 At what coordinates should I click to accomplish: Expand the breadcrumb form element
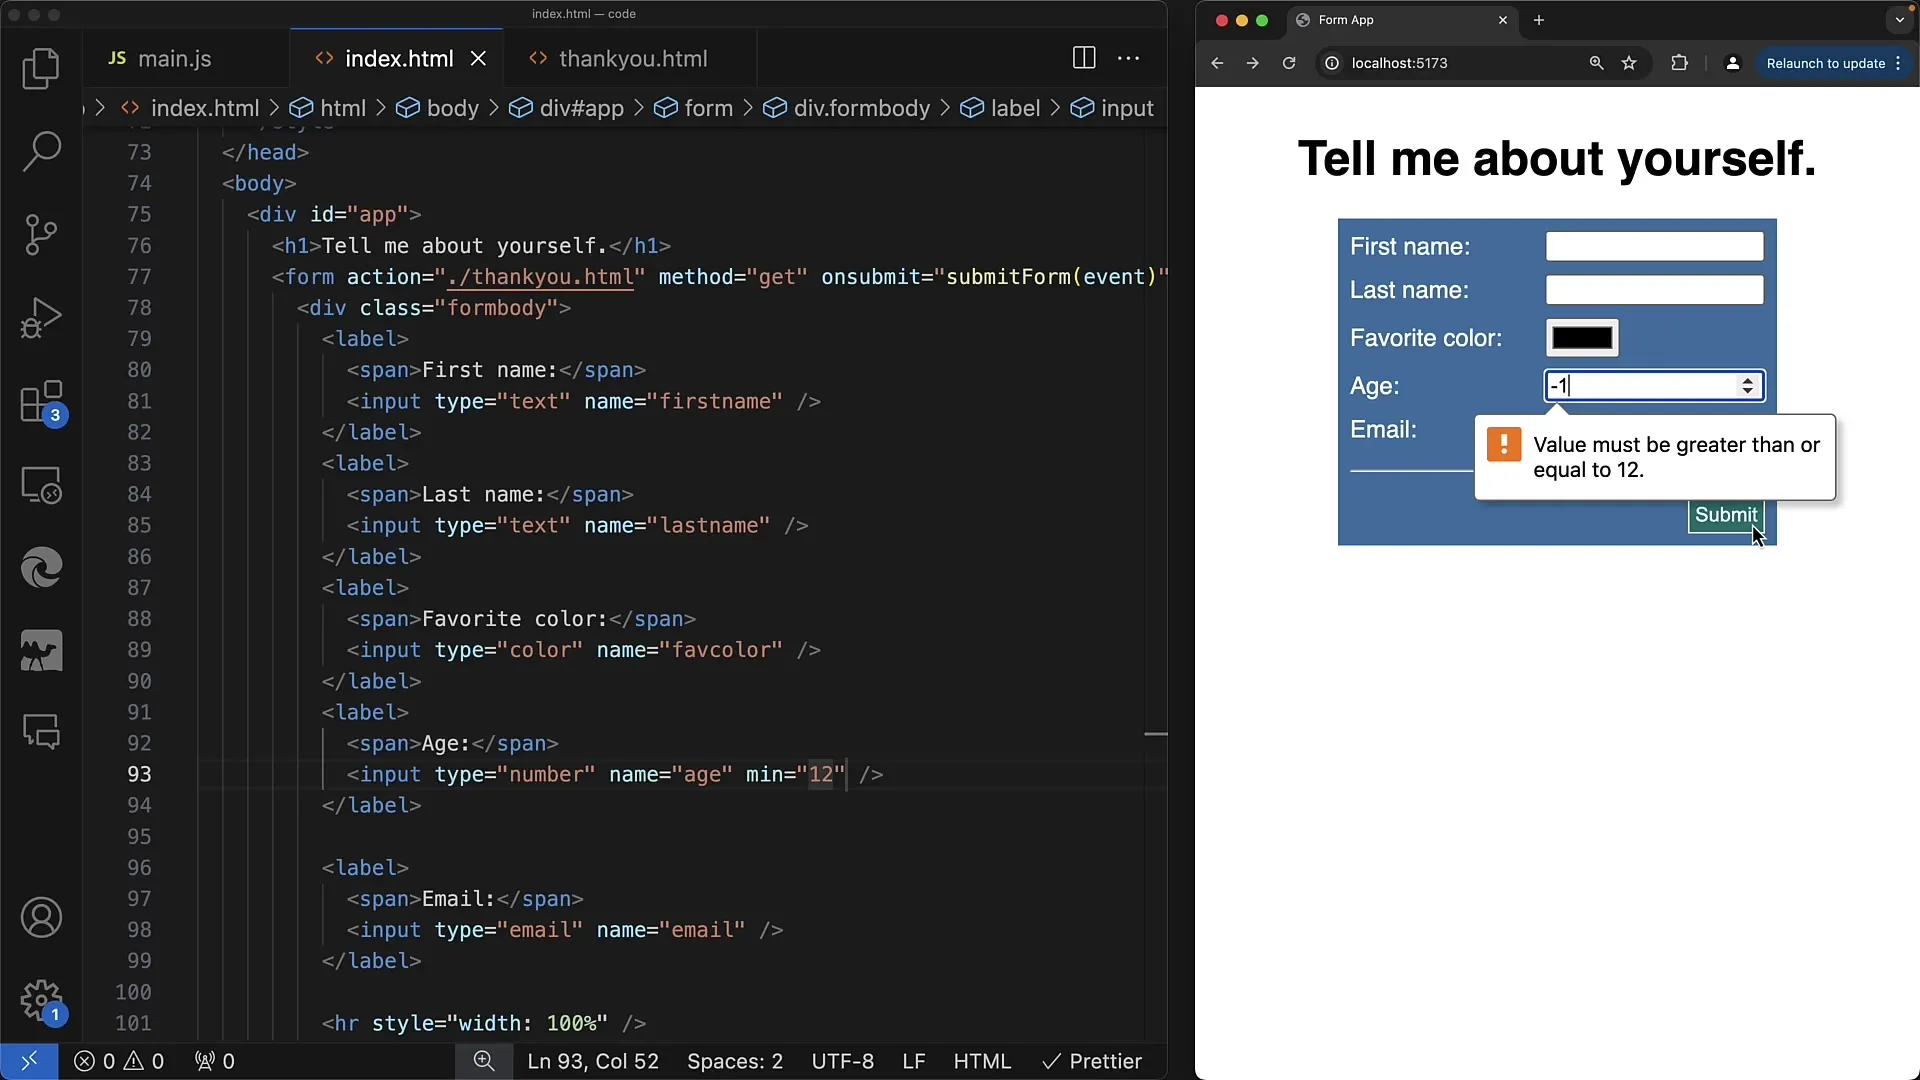click(708, 108)
